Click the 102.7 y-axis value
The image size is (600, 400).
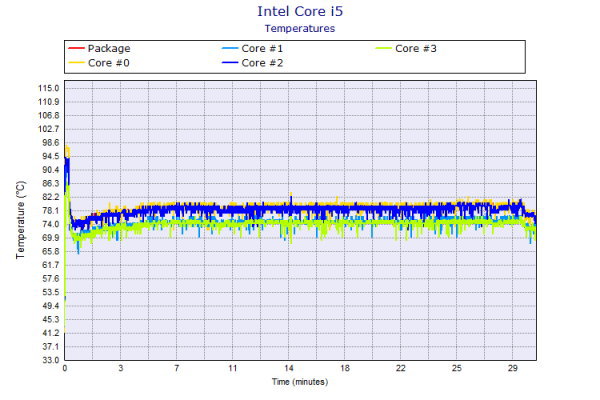click(49, 129)
